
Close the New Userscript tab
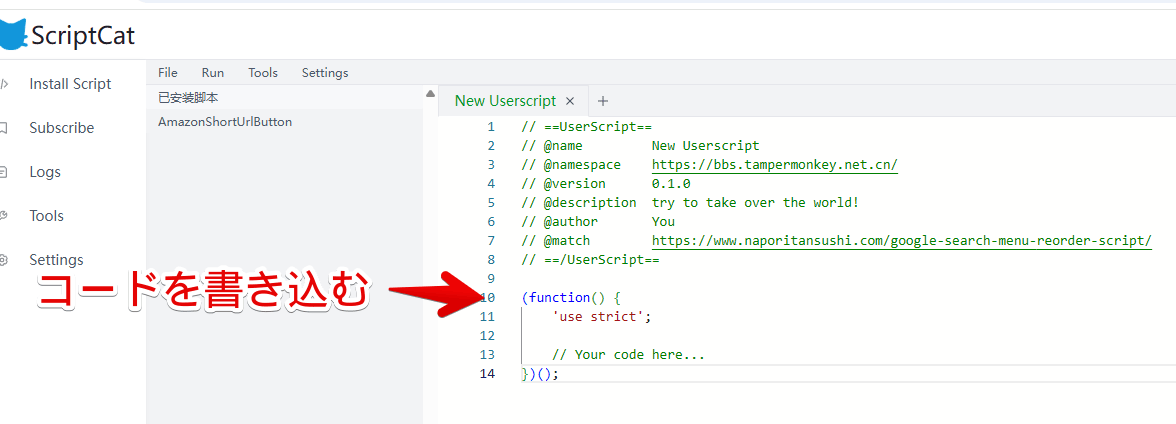[x=570, y=101]
